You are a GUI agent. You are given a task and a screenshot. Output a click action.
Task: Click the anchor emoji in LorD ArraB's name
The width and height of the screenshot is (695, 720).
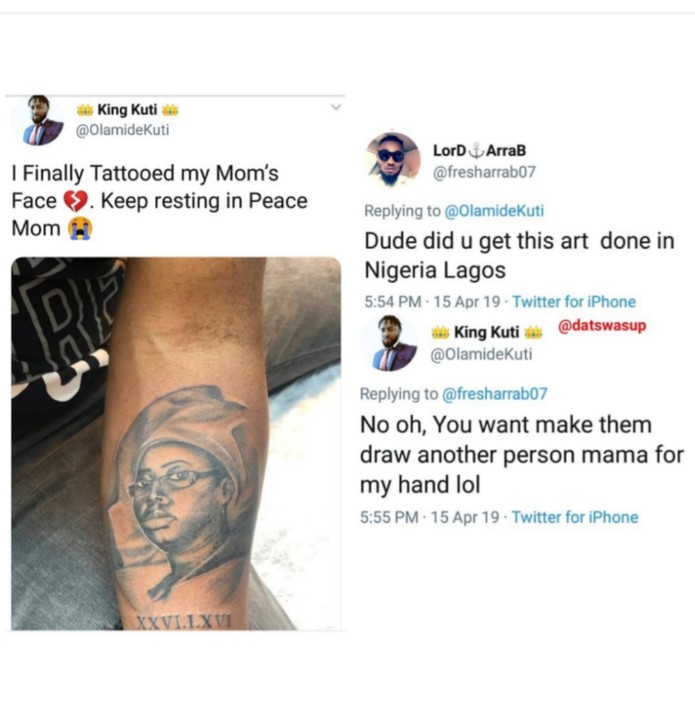coord(476,151)
